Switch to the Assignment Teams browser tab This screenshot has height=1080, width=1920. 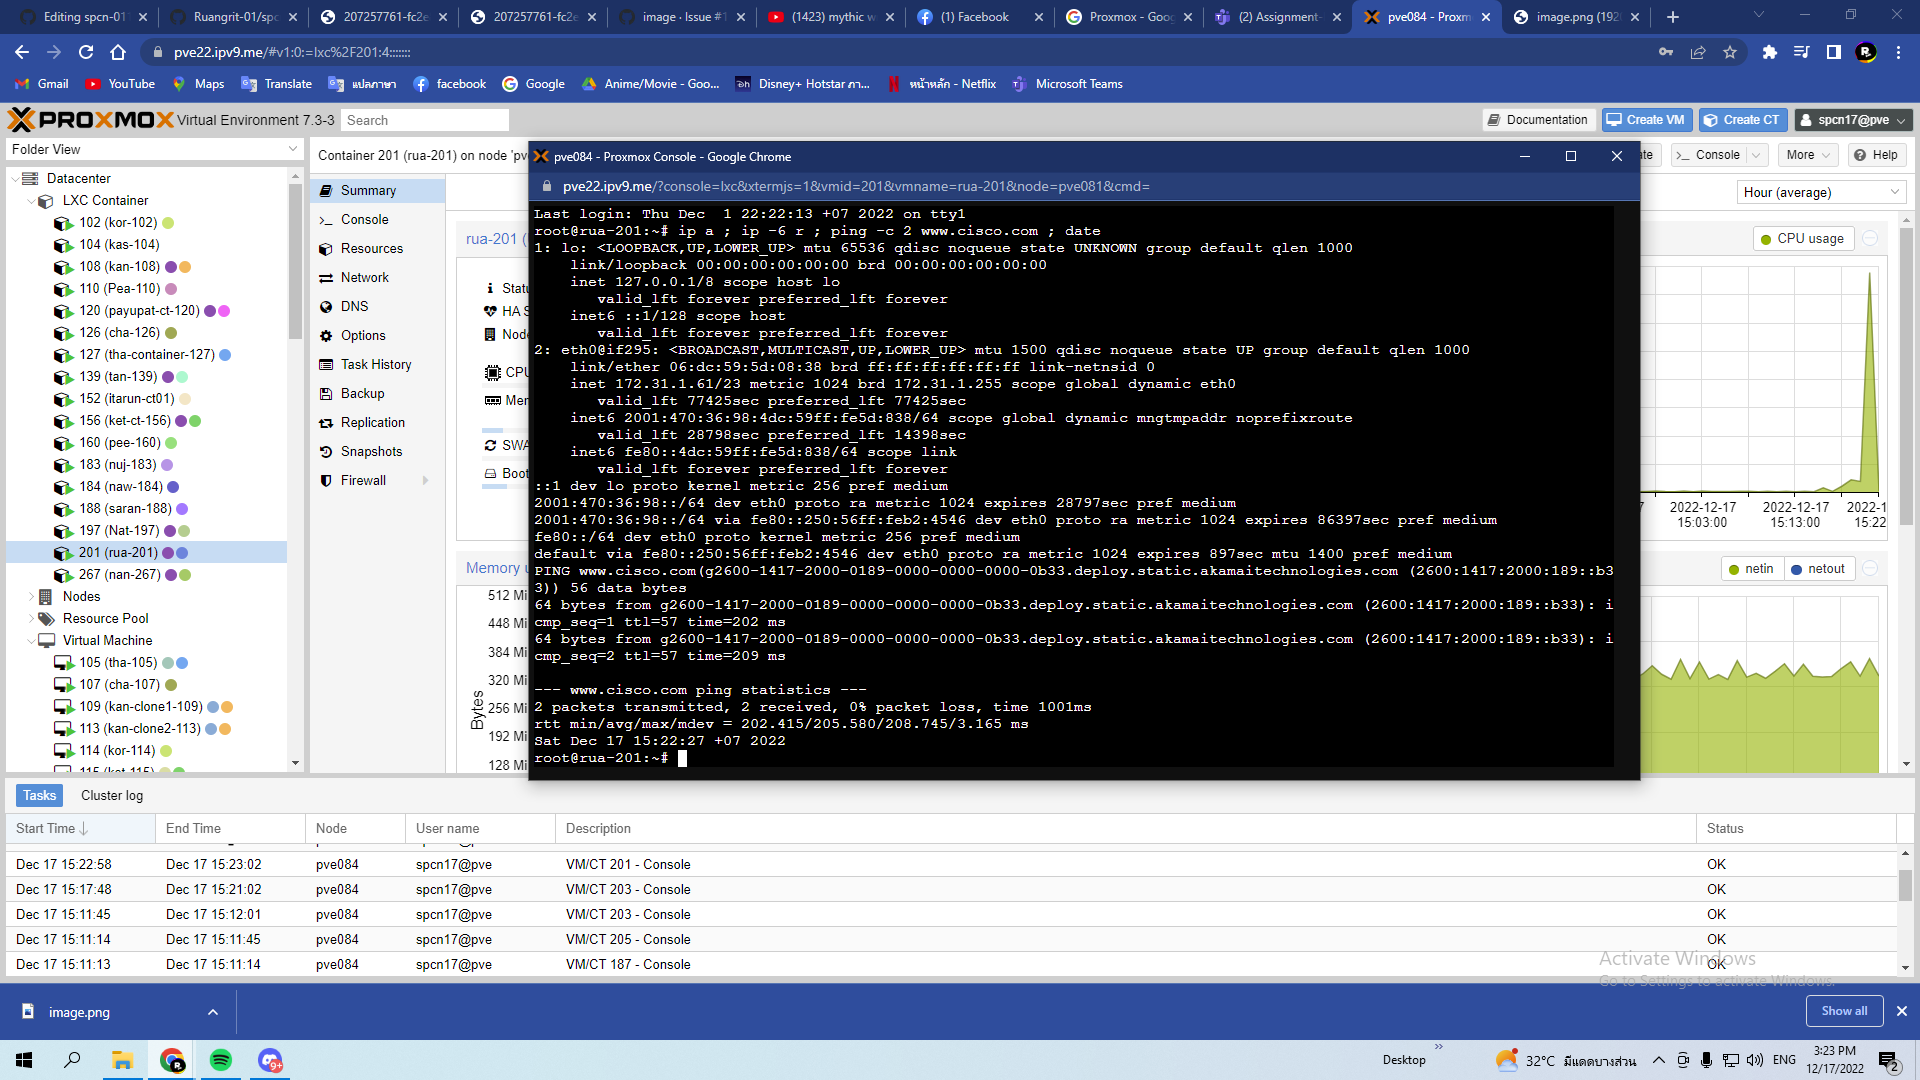(x=1277, y=17)
